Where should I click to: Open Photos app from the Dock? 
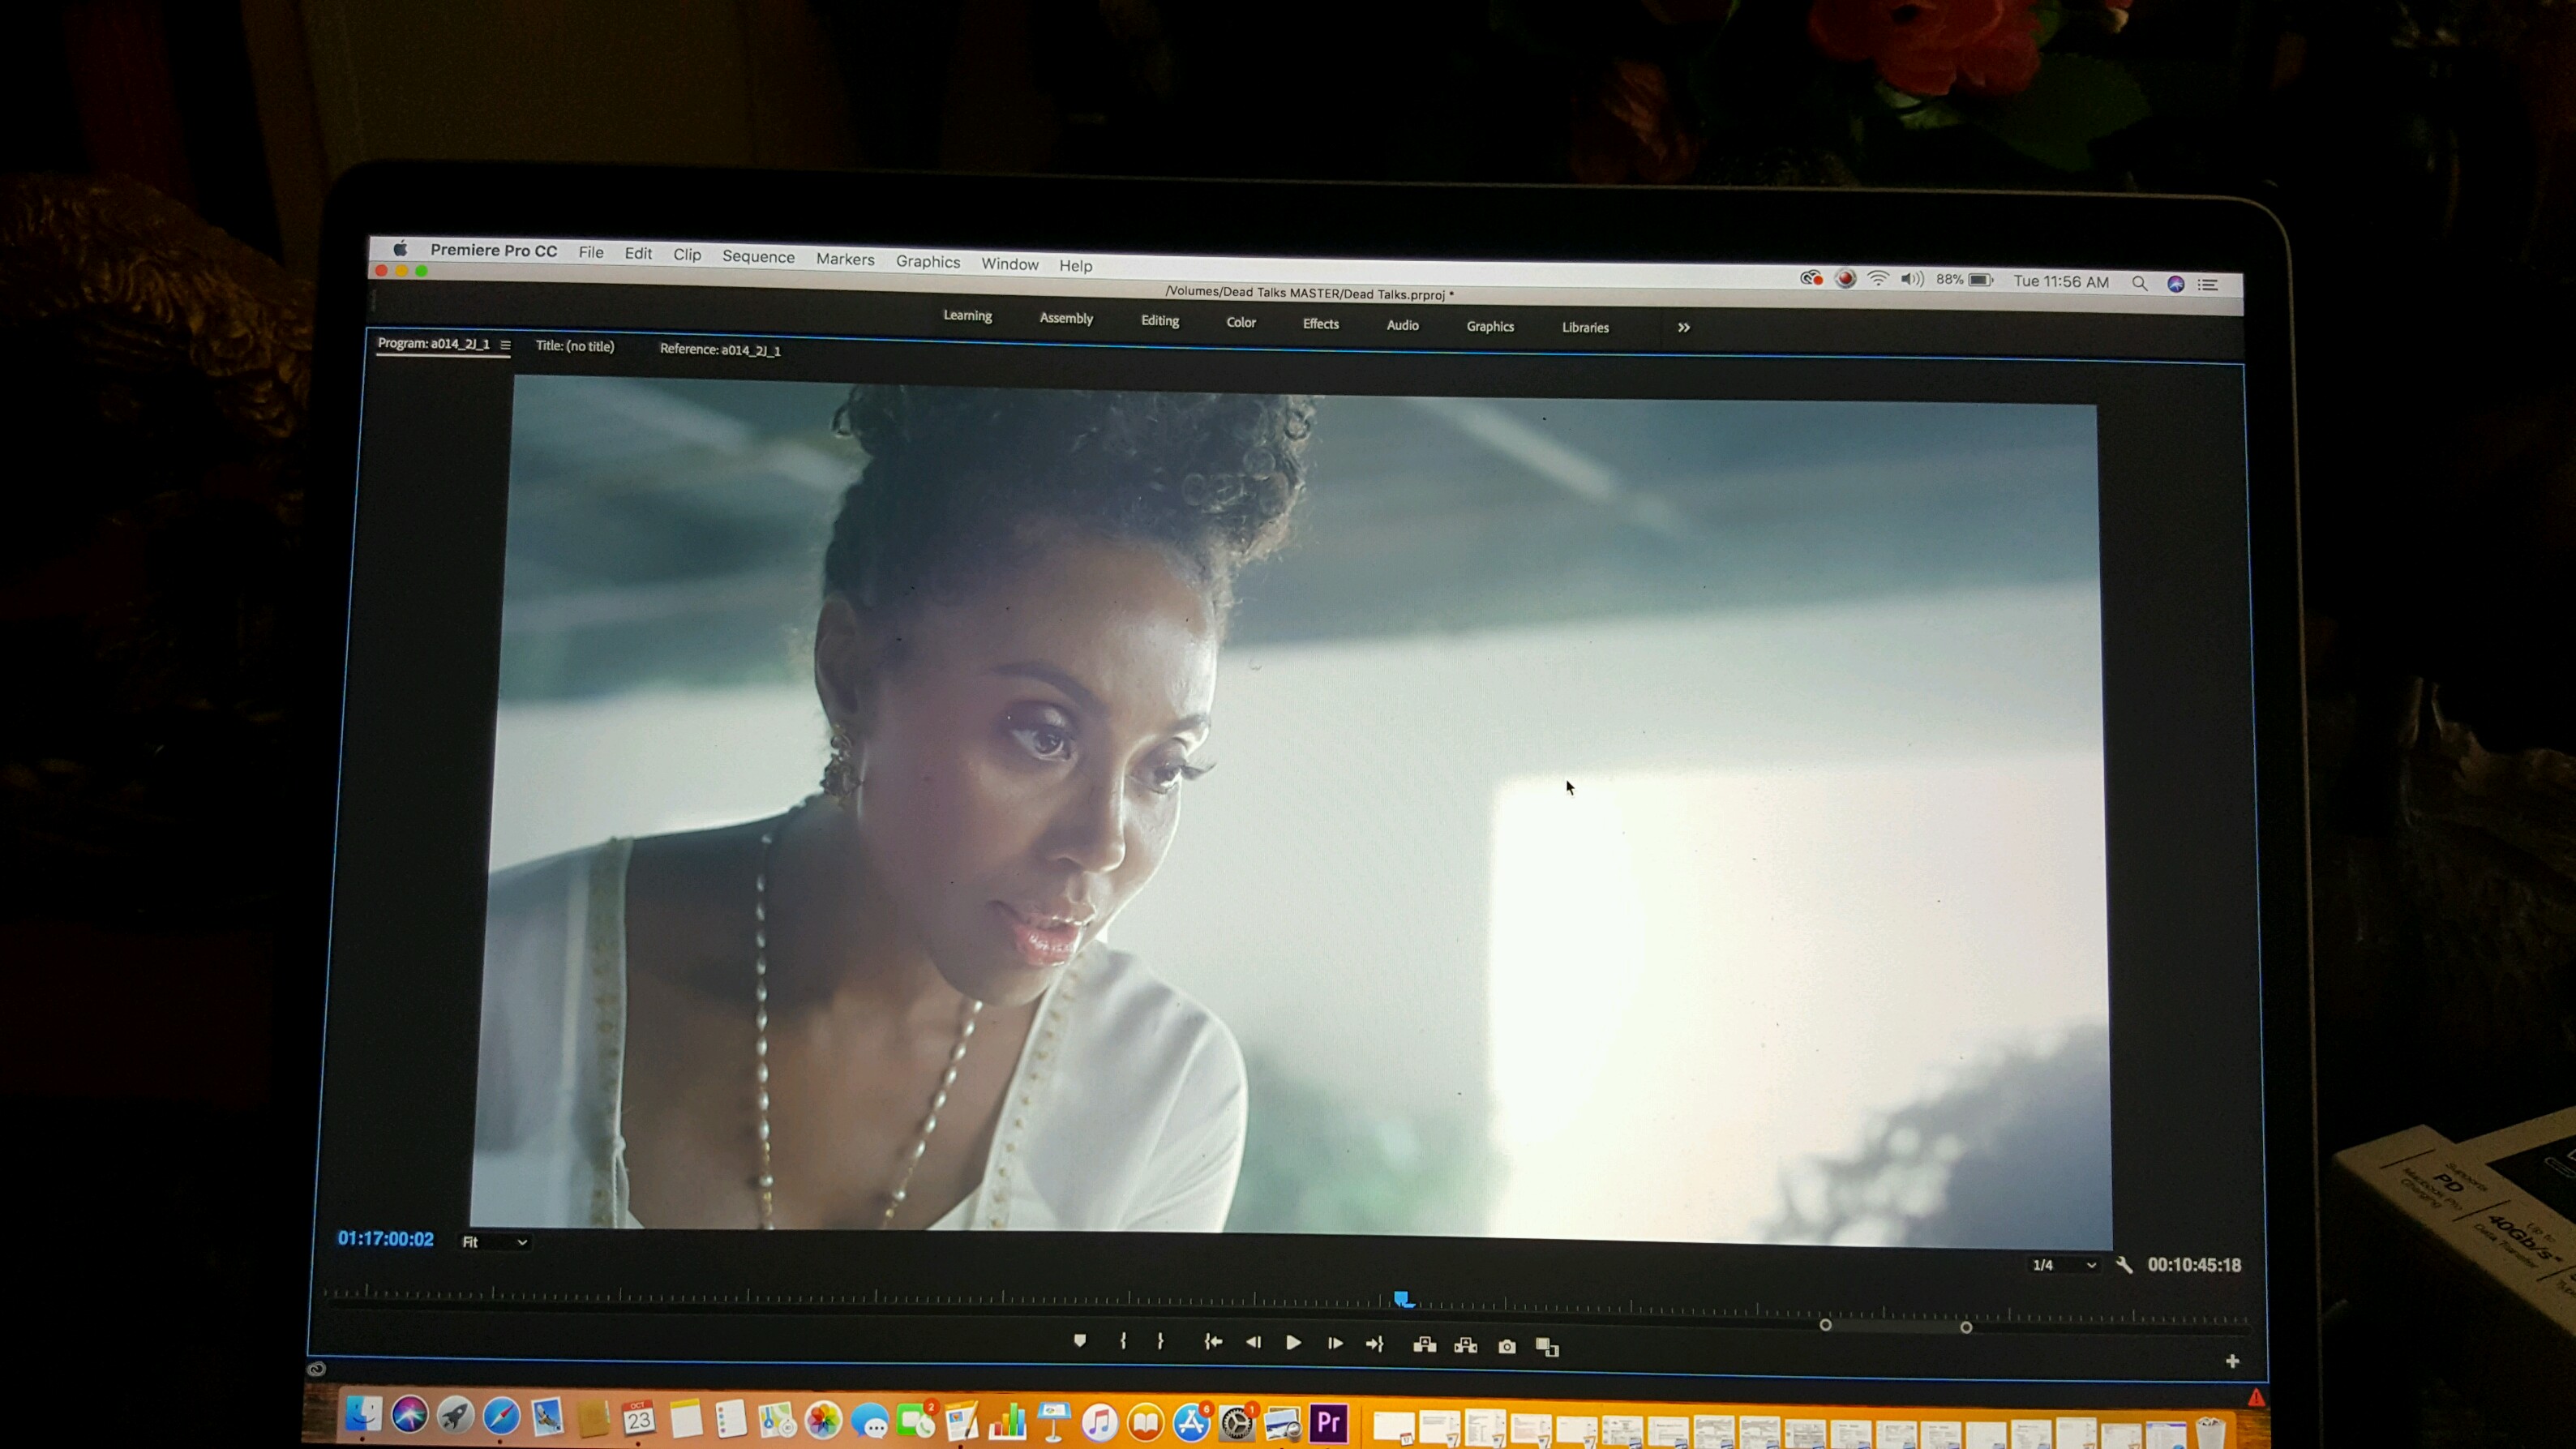[823, 1420]
